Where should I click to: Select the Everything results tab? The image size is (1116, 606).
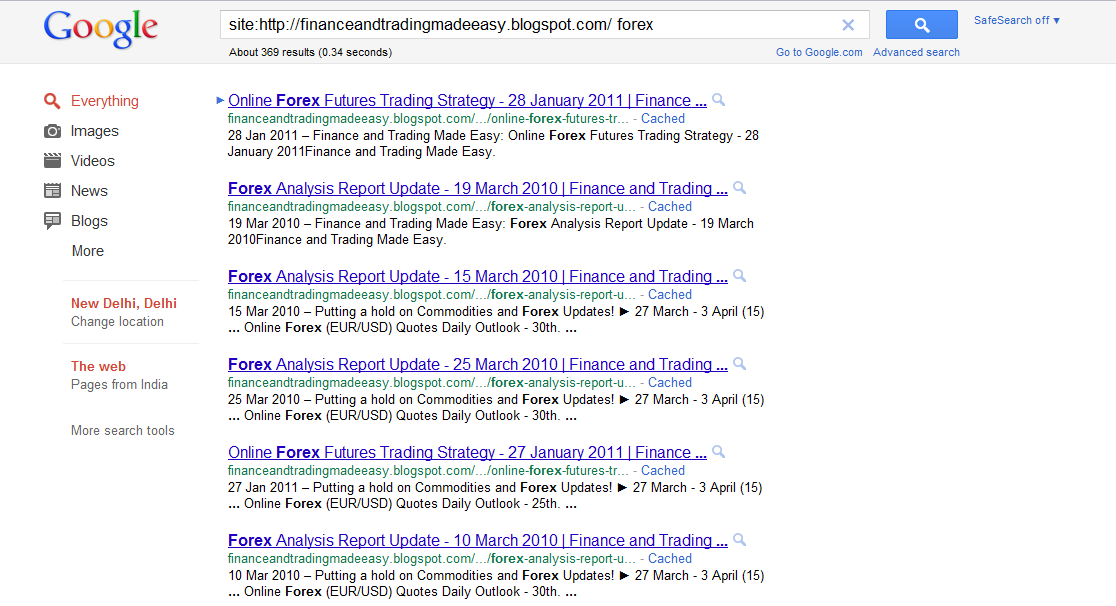(x=104, y=100)
